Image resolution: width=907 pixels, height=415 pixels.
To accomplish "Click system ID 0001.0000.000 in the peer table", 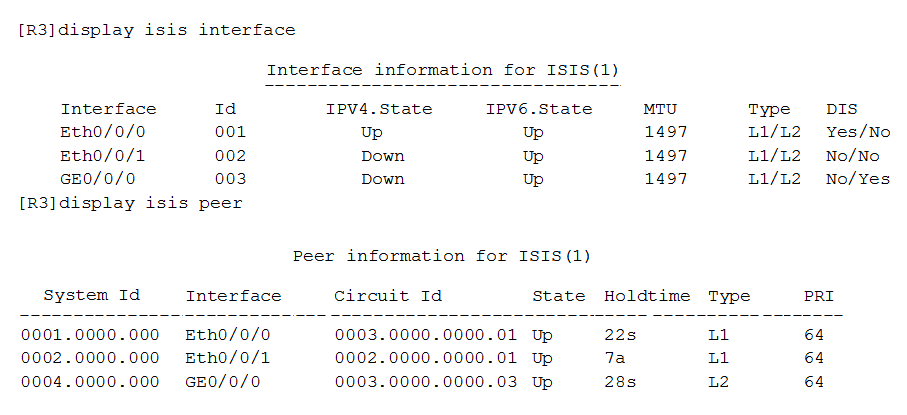I will pos(90,335).
